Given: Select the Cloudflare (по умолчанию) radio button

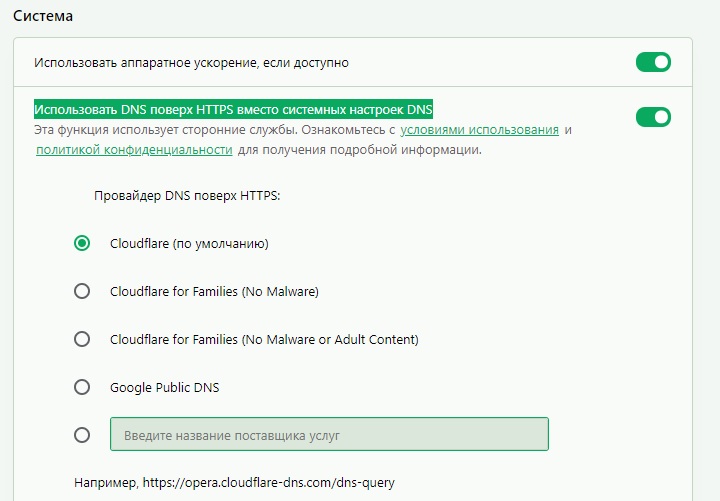Looking at the screenshot, I should pos(82,243).
